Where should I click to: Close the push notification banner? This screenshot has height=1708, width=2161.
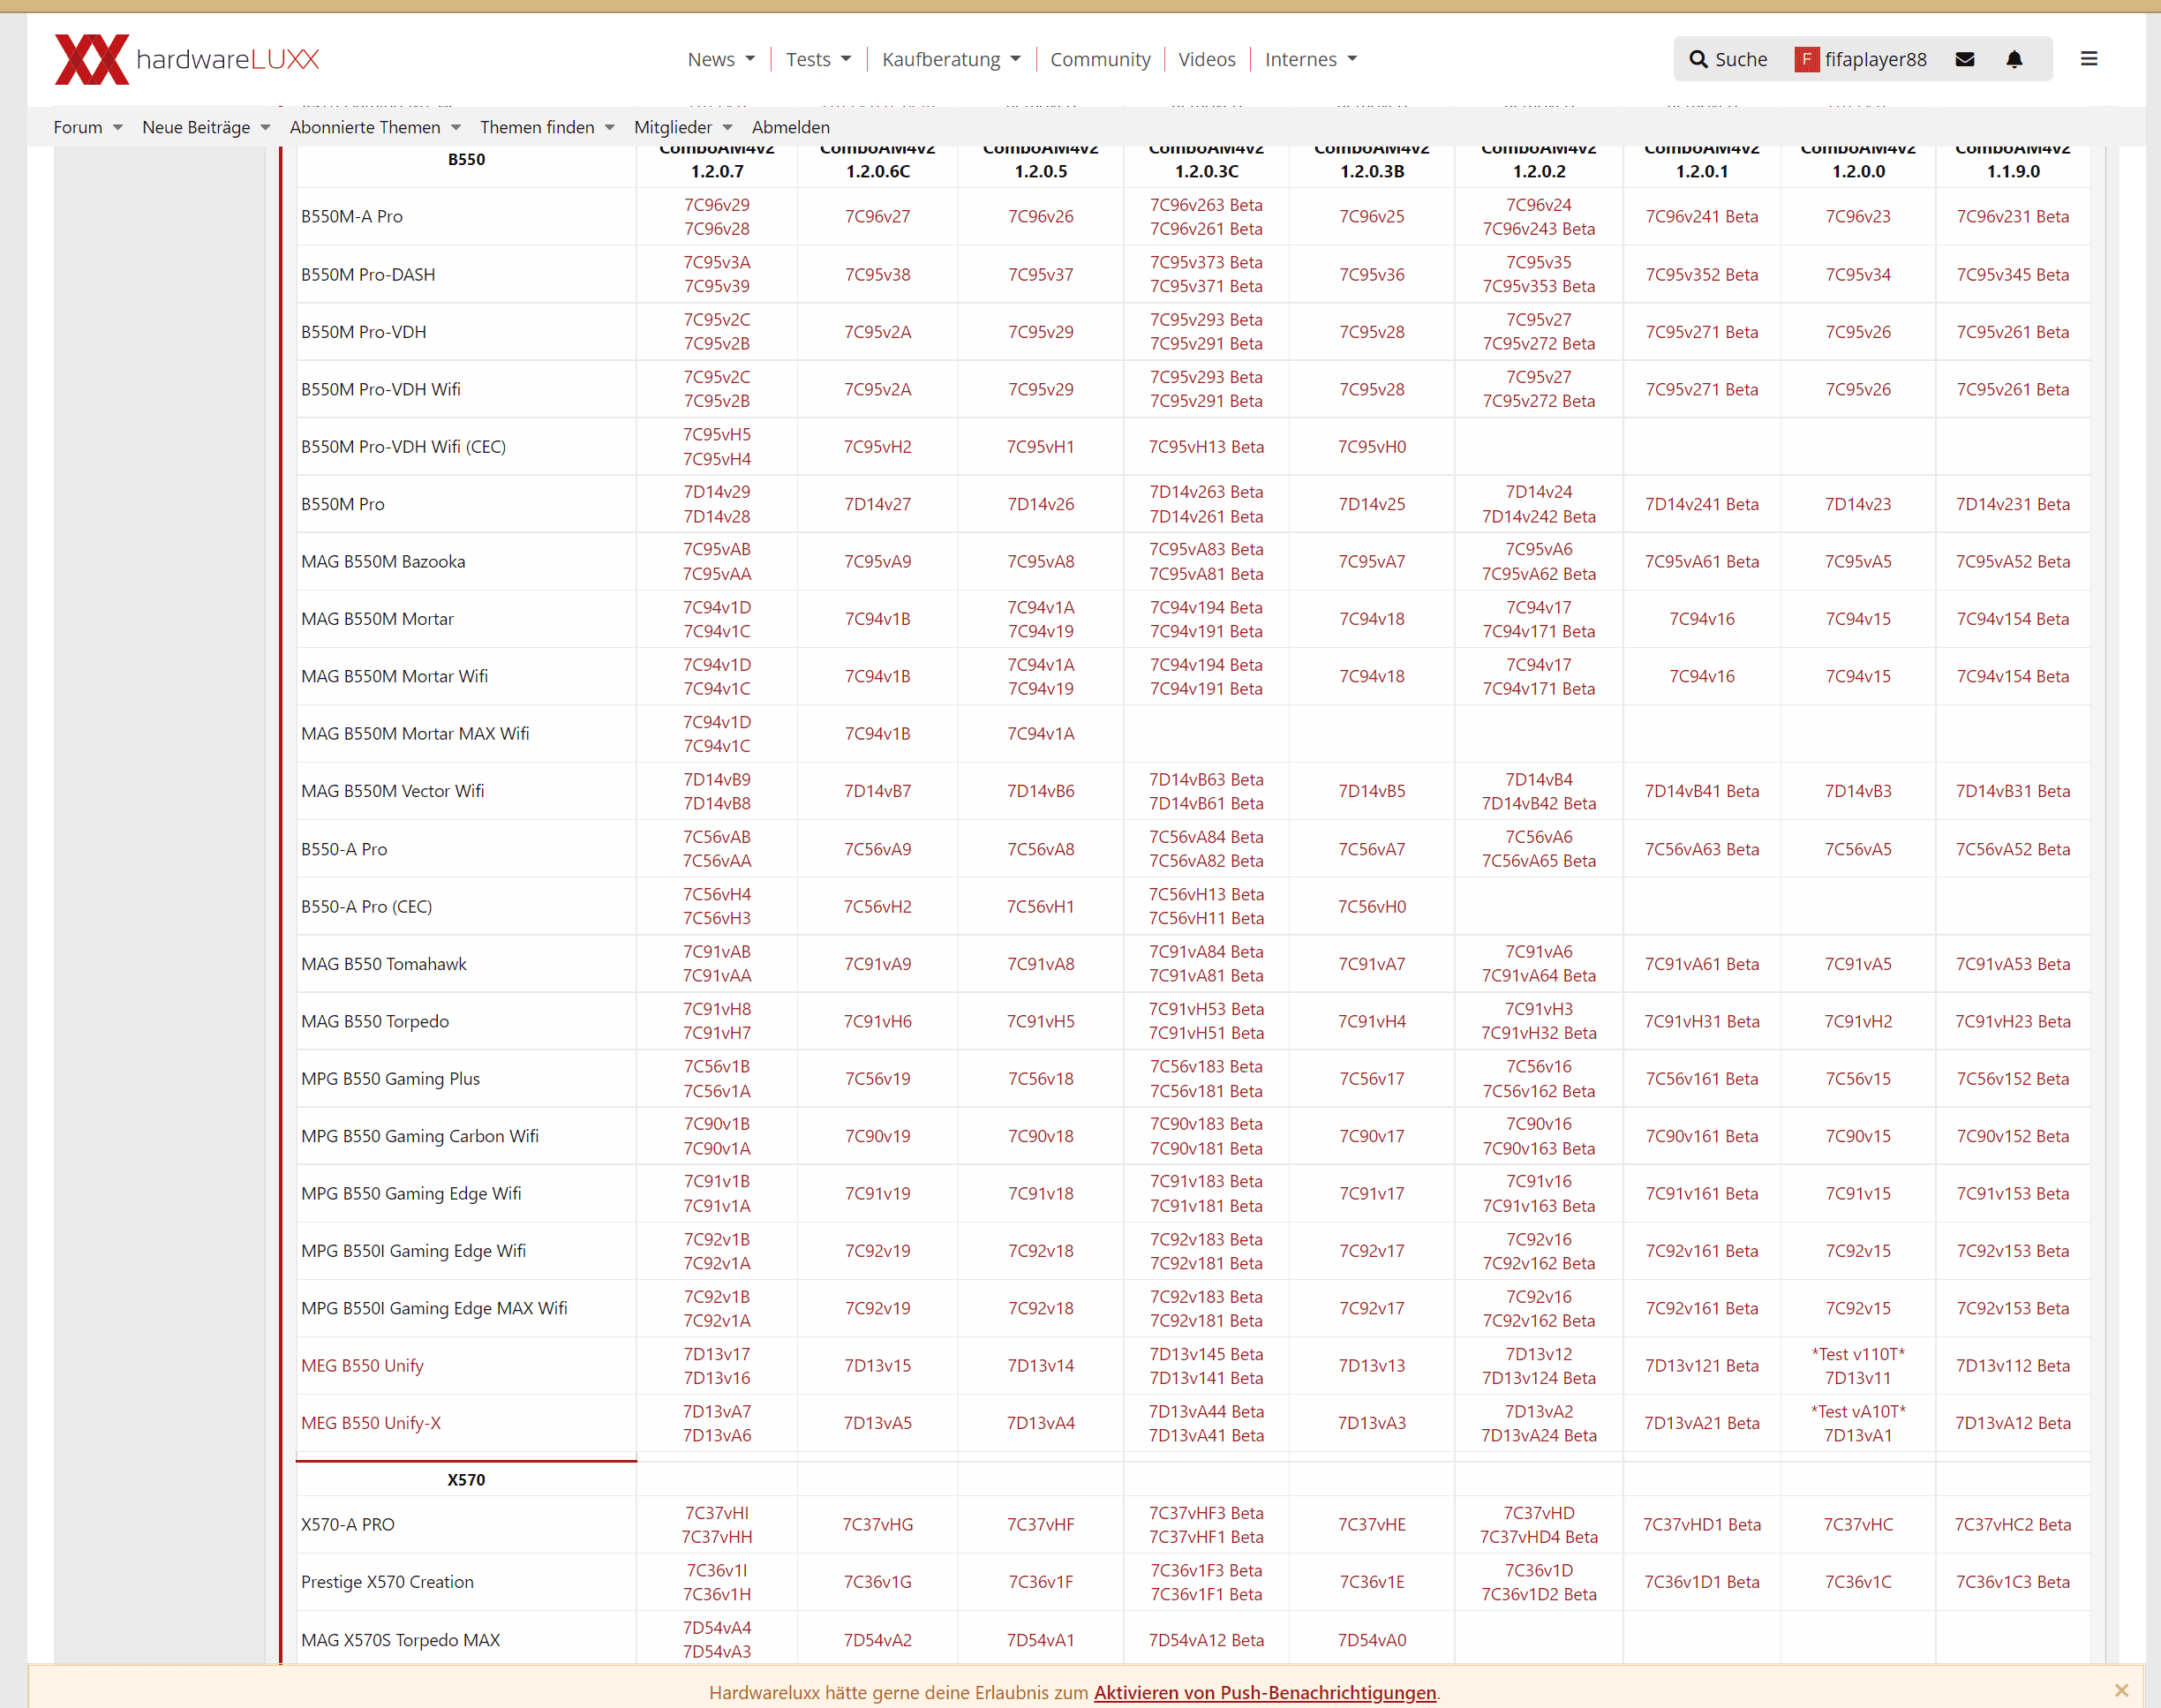click(2121, 1690)
